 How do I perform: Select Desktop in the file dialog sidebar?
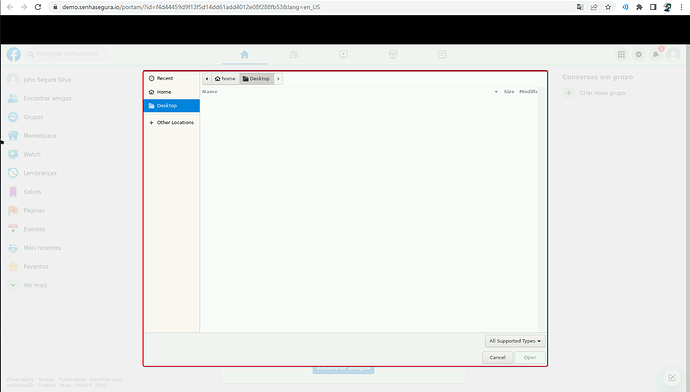pos(172,106)
